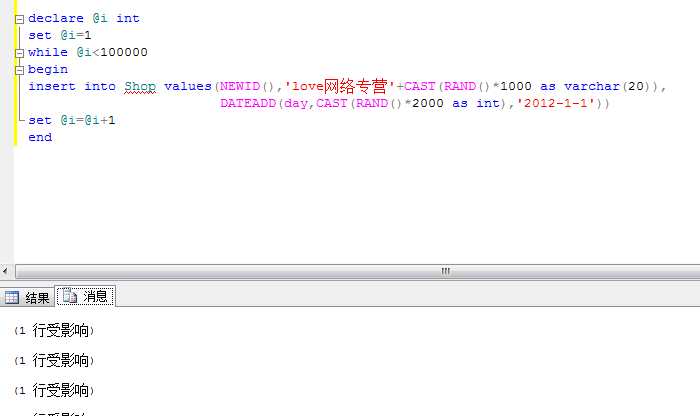Screen dimensions: 700x416
Task: Switch to the 结果 results tab
Action: (x=27, y=297)
